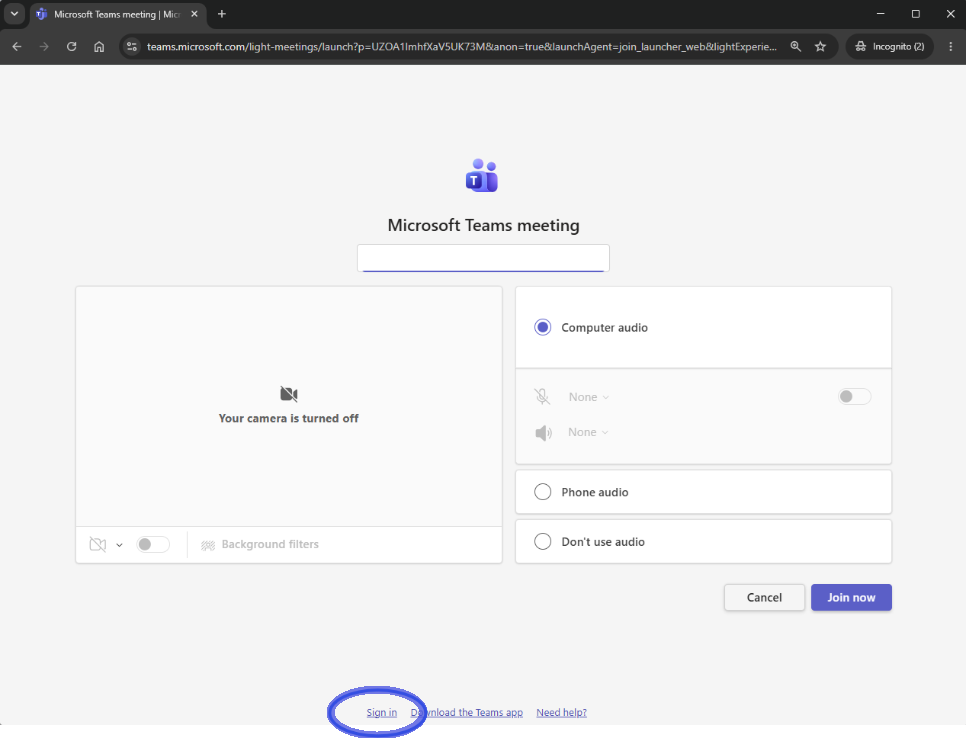Click the camera off icon in preview
The width and height of the screenshot is (966, 738).
(289, 394)
